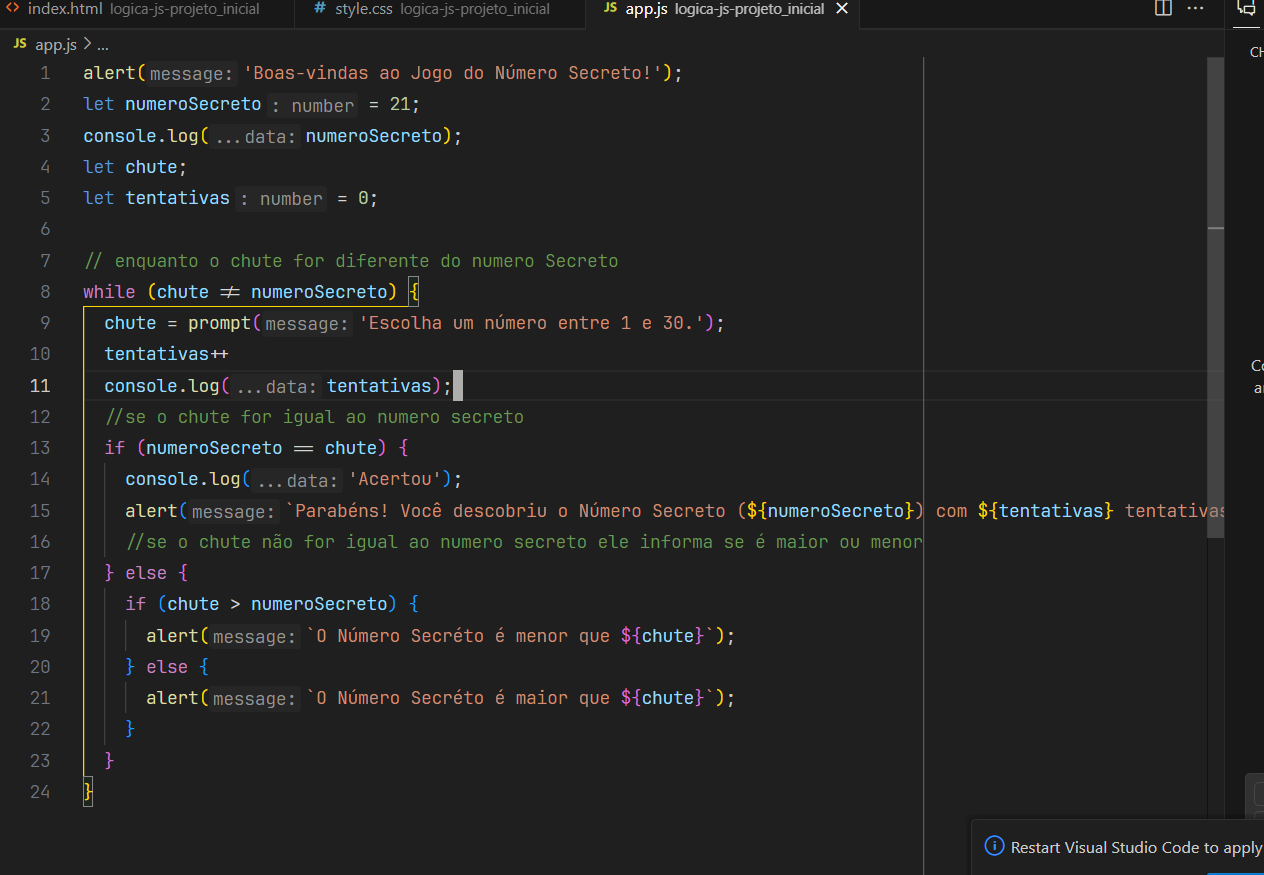Click the JS file icon on app.js tab
The width and height of the screenshot is (1264, 875).
coord(610,8)
